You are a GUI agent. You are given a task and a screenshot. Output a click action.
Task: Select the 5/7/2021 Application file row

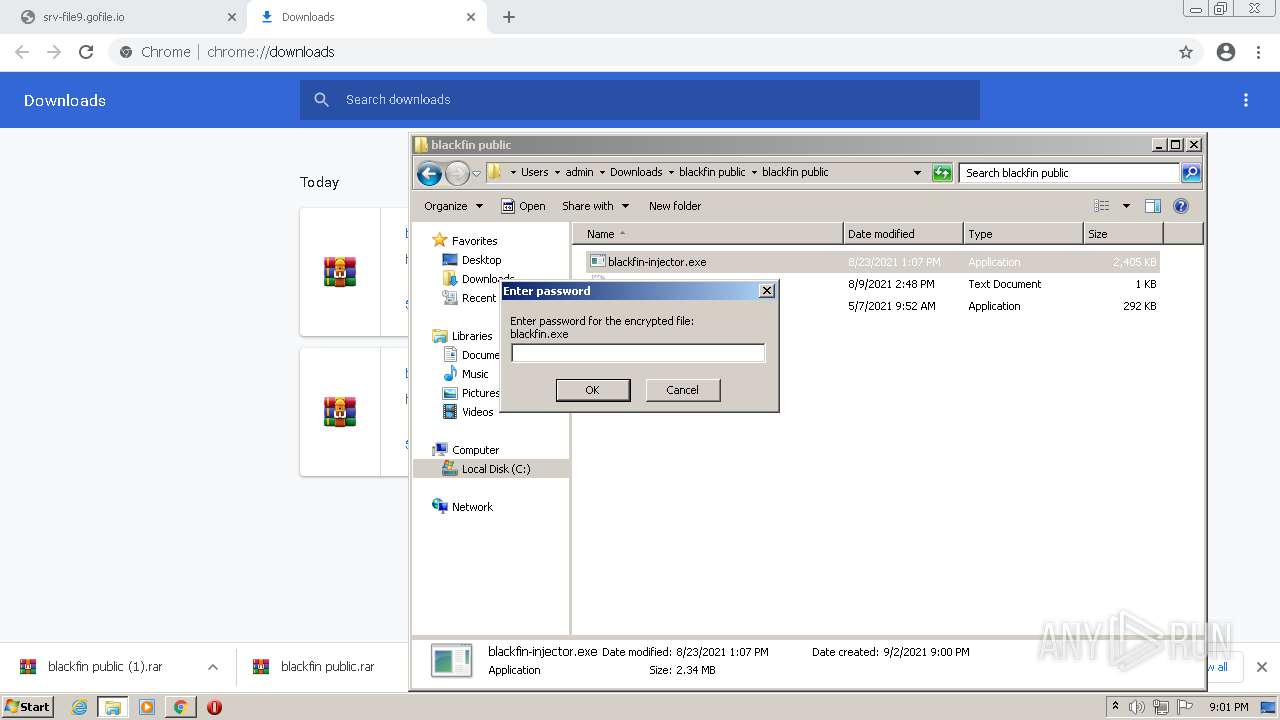pyautogui.click(x=872, y=306)
